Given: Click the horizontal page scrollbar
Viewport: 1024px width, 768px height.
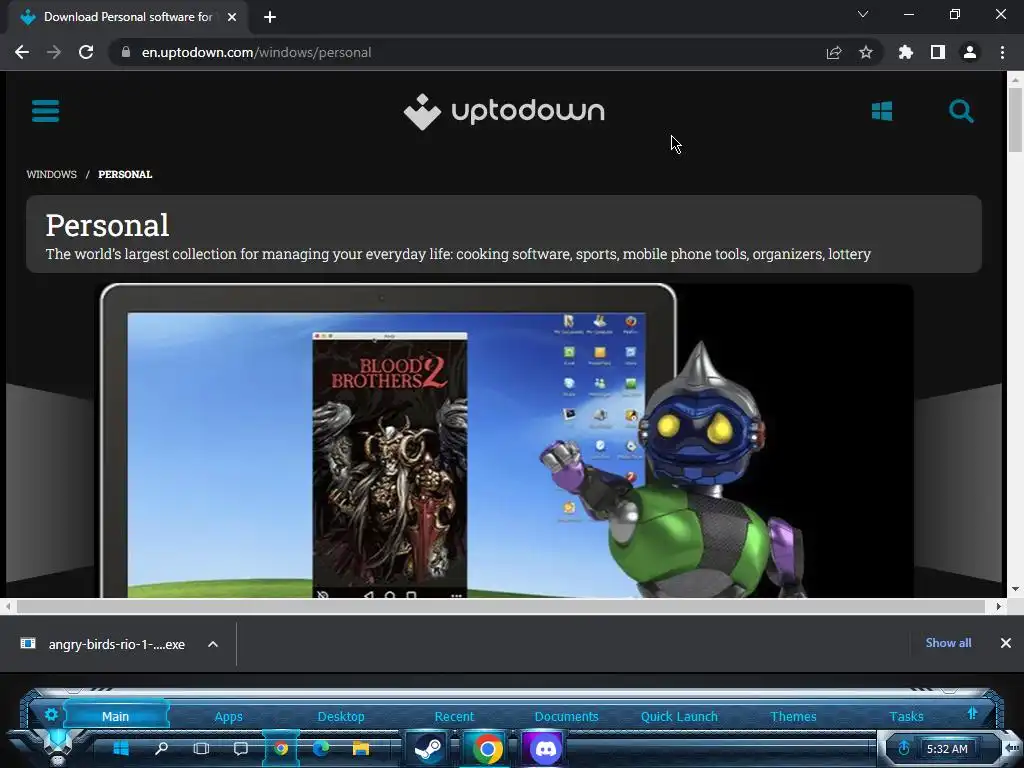Looking at the screenshot, I should point(500,607).
